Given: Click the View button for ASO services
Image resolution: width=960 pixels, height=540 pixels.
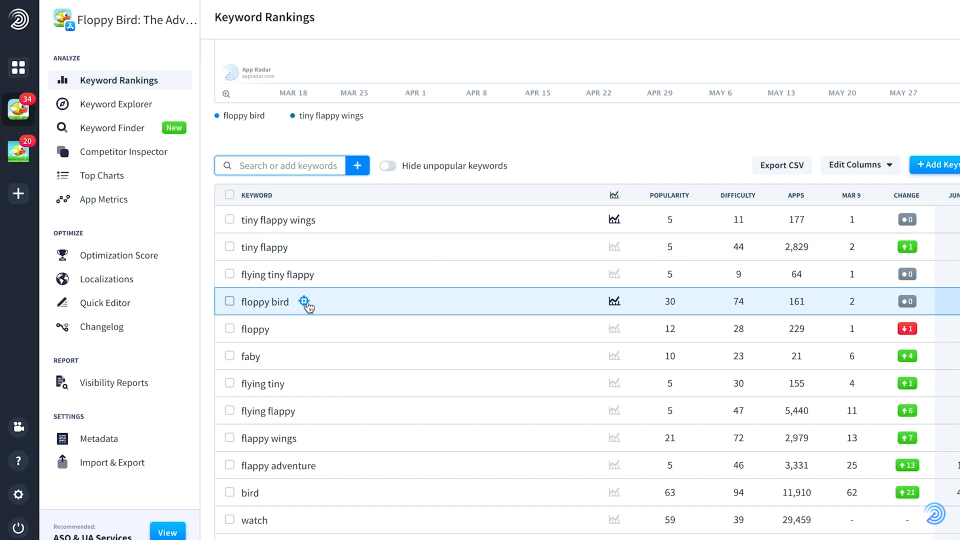Looking at the screenshot, I should 167,532.
